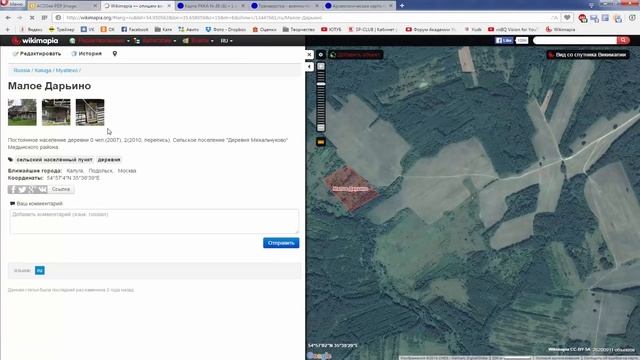Open the VK bookmark
This screenshot has height=360, width=640.
(x=87, y=29)
